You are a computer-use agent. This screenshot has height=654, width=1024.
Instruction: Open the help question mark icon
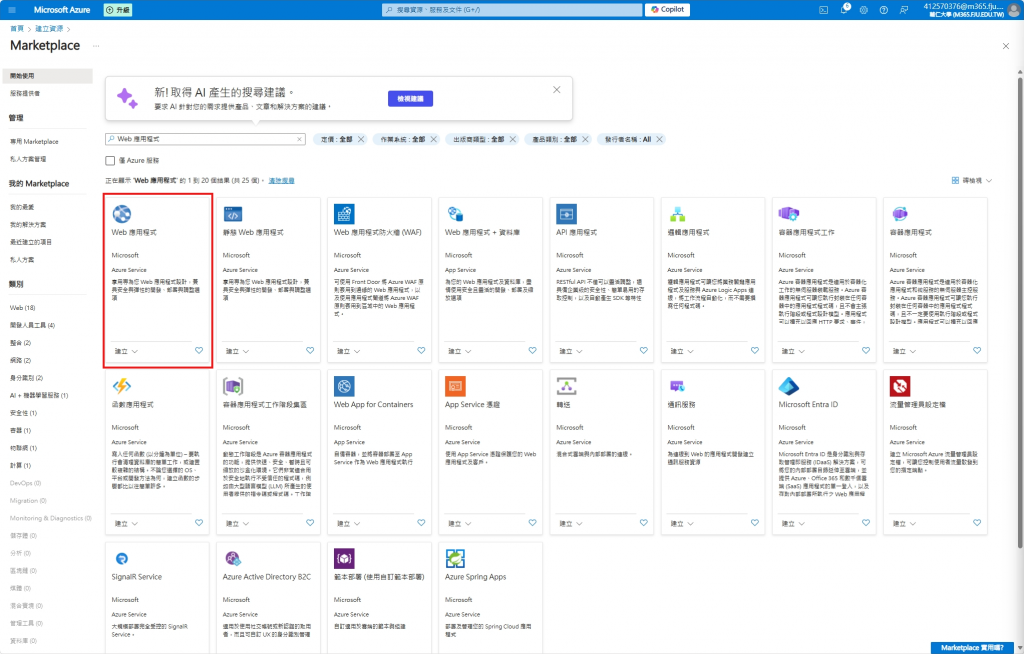(x=884, y=10)
